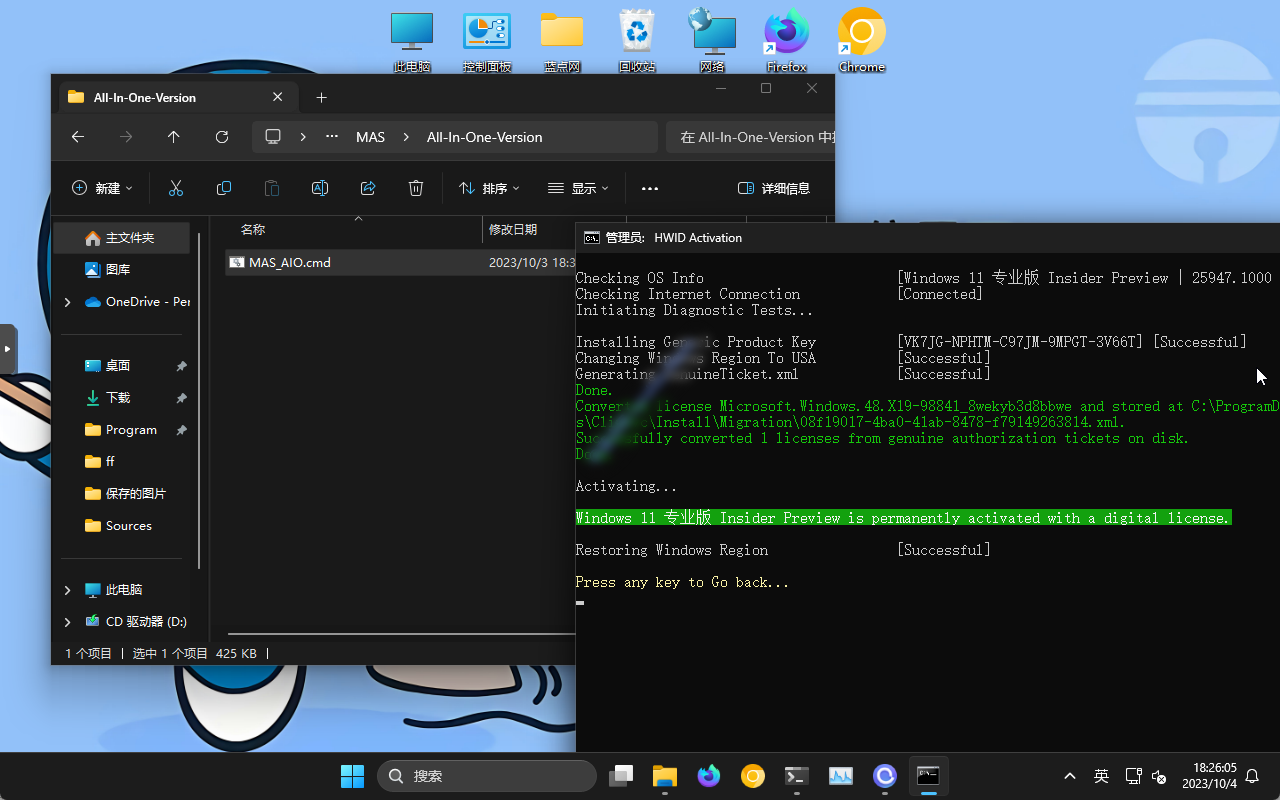Open the Terminal icon on the taskbar
1280x800 pixels.
coord(796,776)
